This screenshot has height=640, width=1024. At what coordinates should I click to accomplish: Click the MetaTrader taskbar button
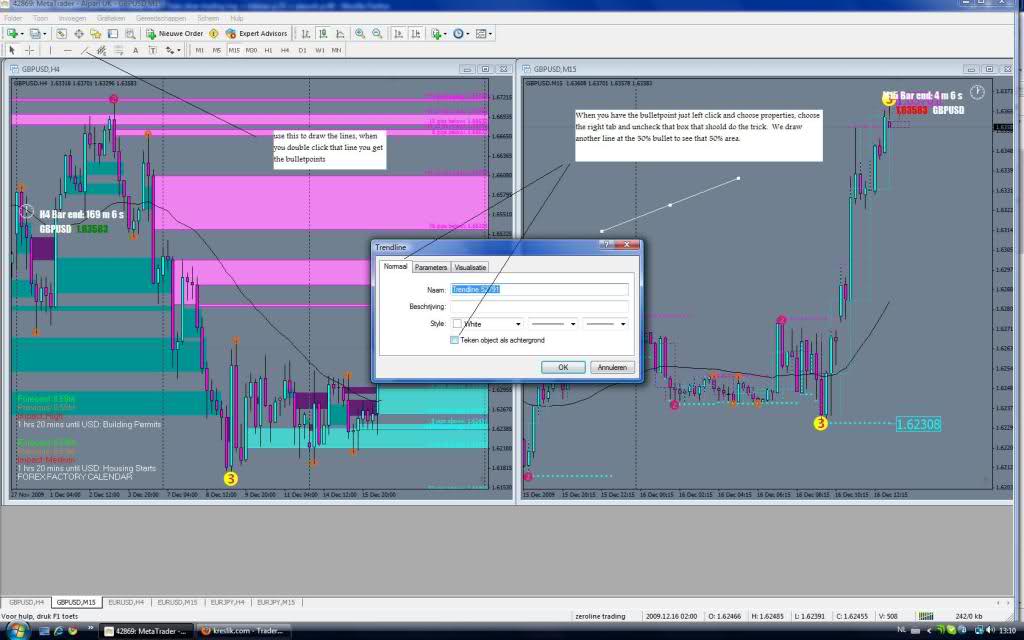[147, 631]
